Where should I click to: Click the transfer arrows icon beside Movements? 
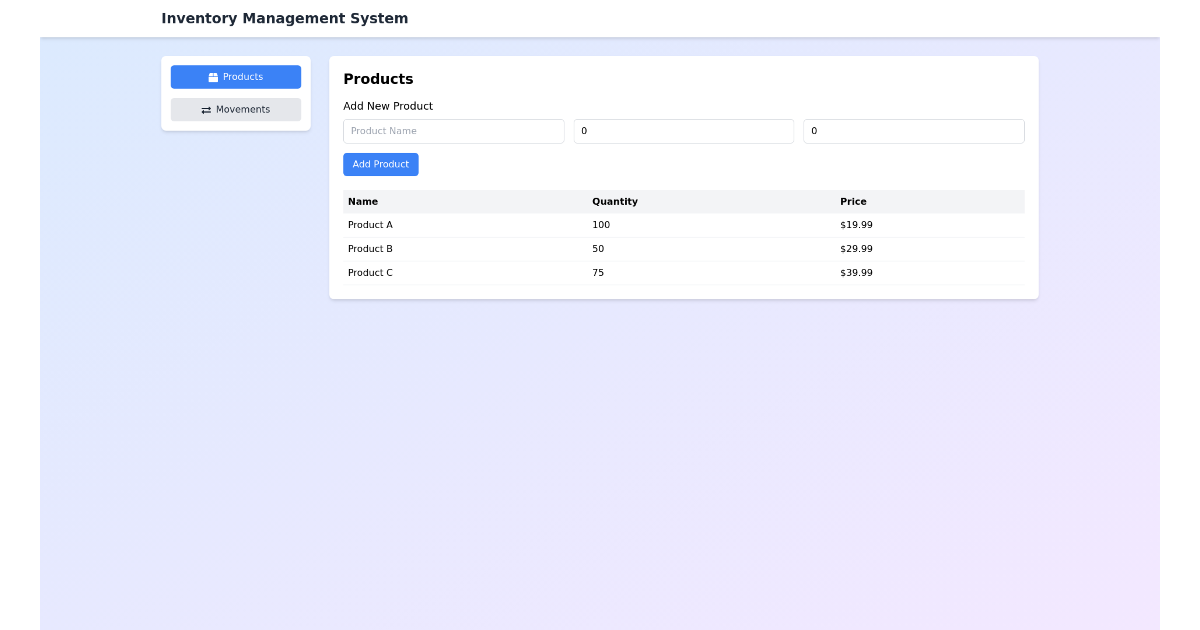(208, 109)
